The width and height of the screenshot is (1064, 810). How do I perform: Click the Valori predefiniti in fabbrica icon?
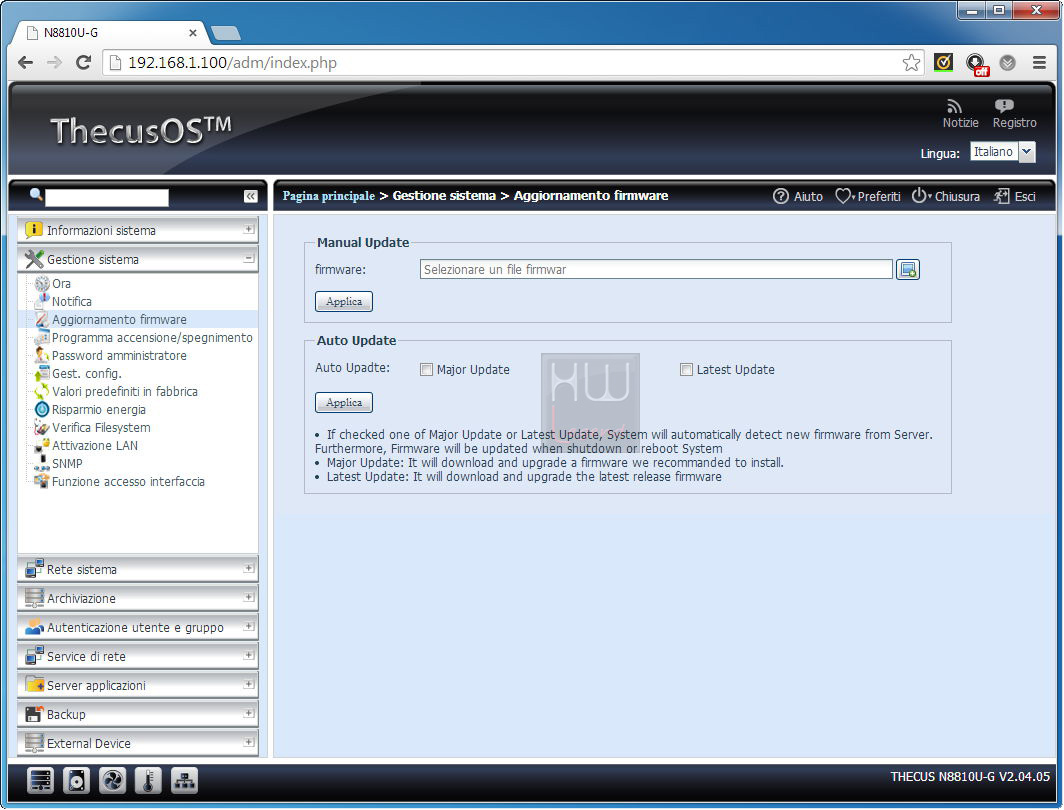pyautogui.click(x=42, y=391)
